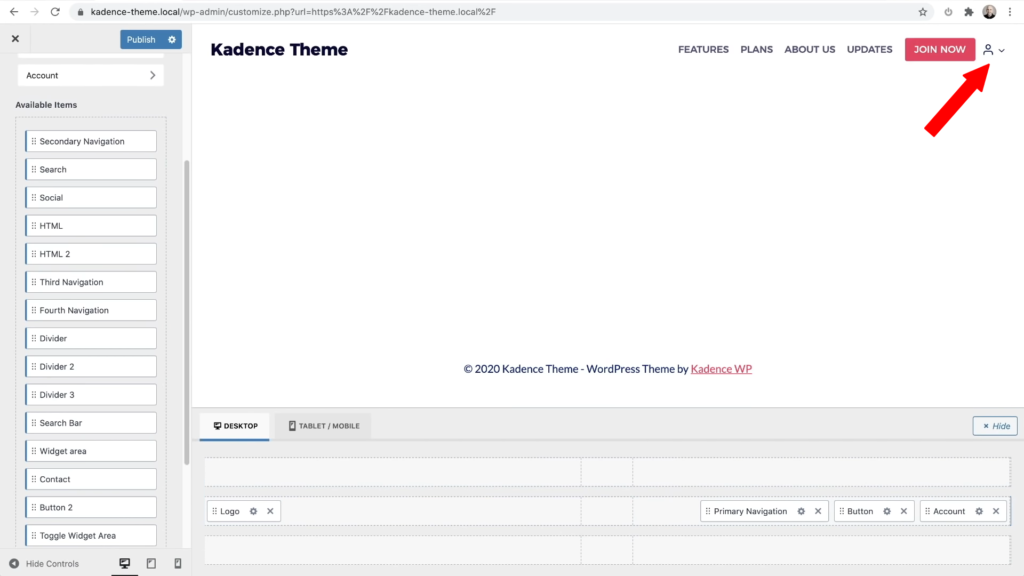Go forward in browser history
1024x576 pixels.
click(35, 12)
